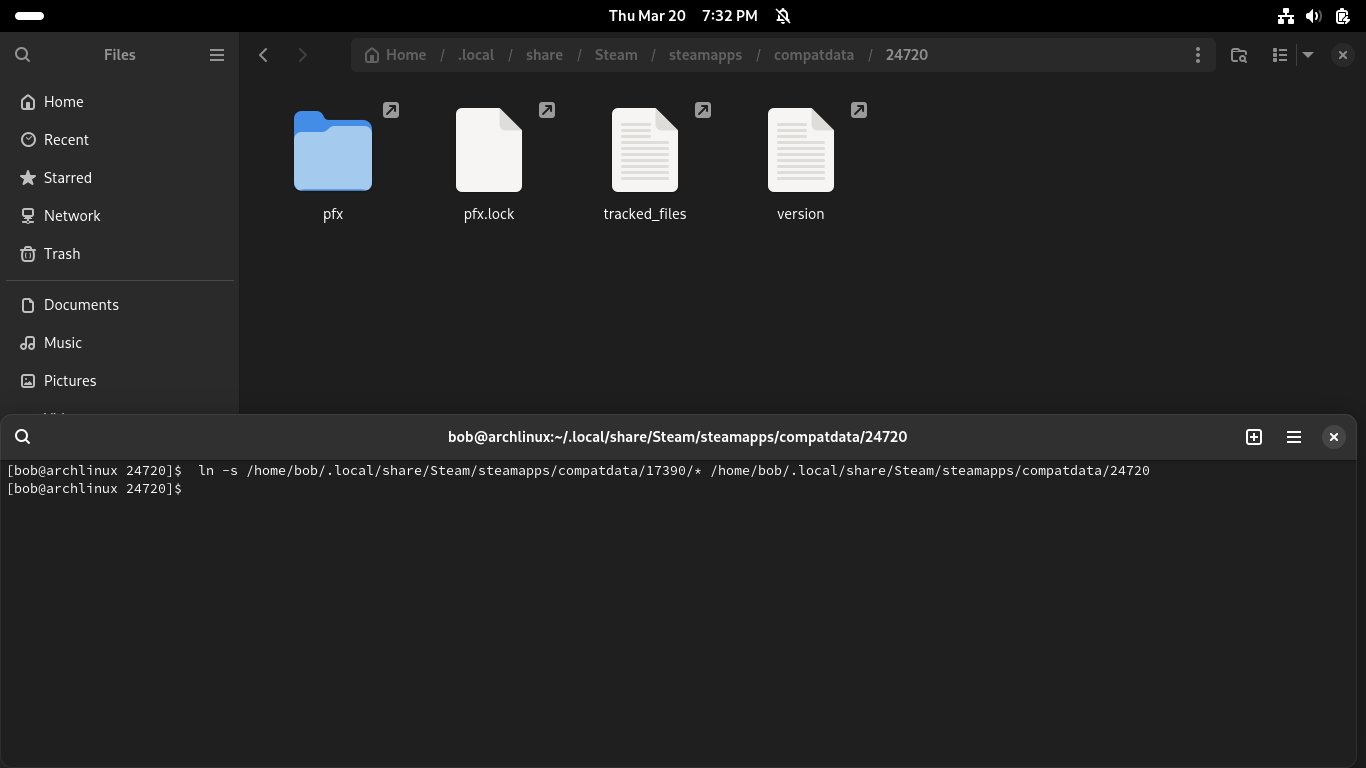
Task: Click the version file name label
Action: pyautogui.click(x=801, y=214)
